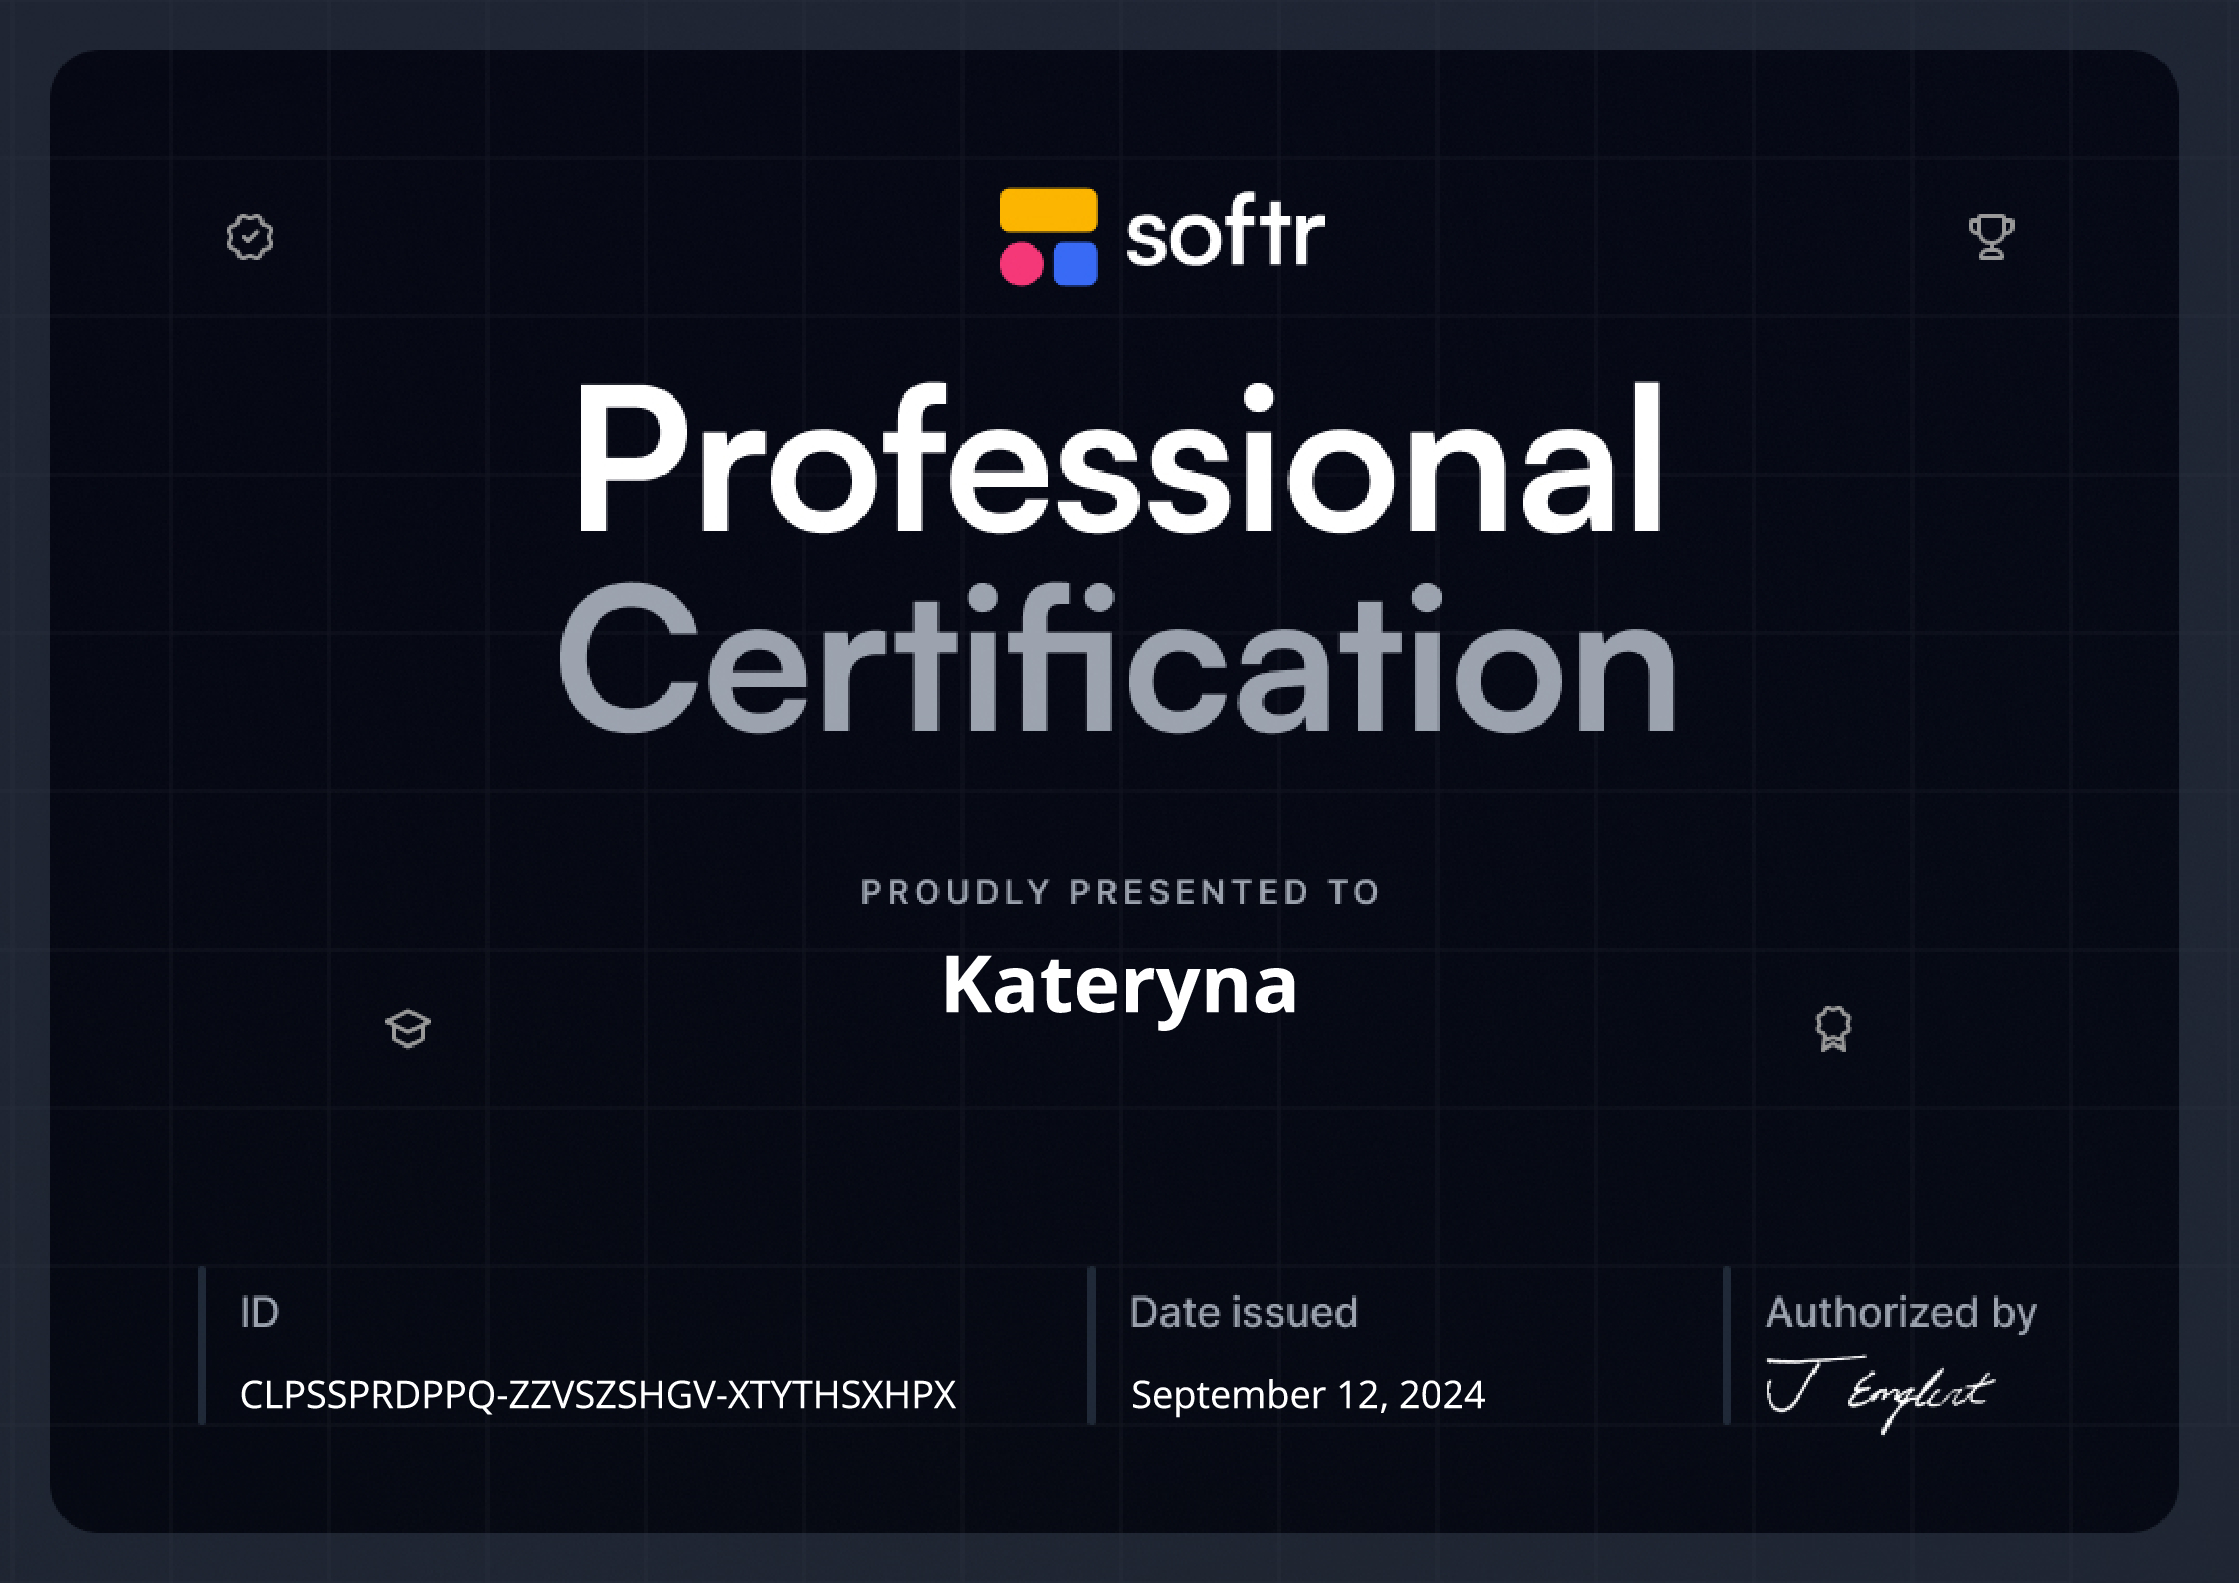Click the graduation cap icon
This screenshot has width=2239, height=1583.
click(x=408, y=1029)
